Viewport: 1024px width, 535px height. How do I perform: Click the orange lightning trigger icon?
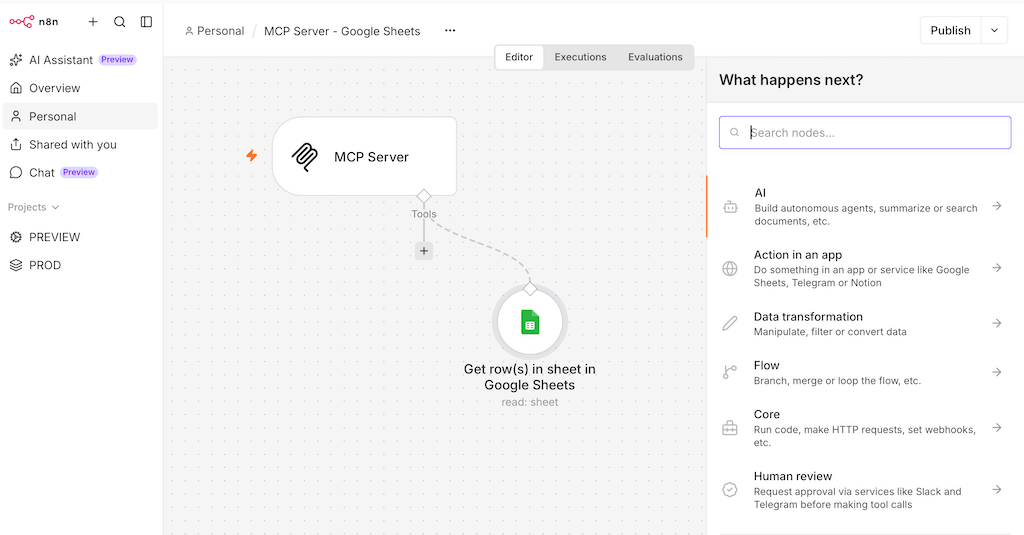click(x=251, y=155)
